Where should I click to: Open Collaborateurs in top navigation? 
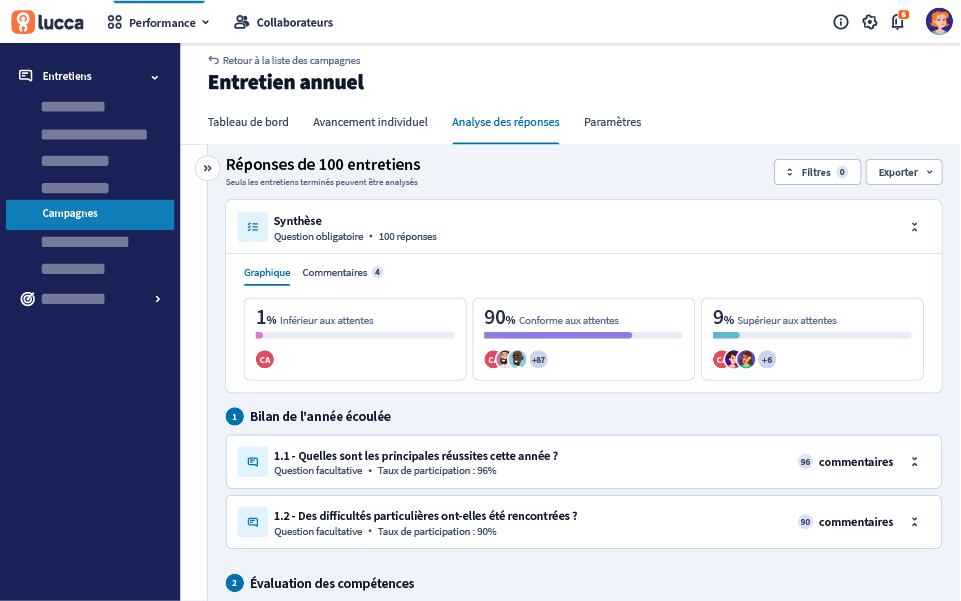[284, 23]
